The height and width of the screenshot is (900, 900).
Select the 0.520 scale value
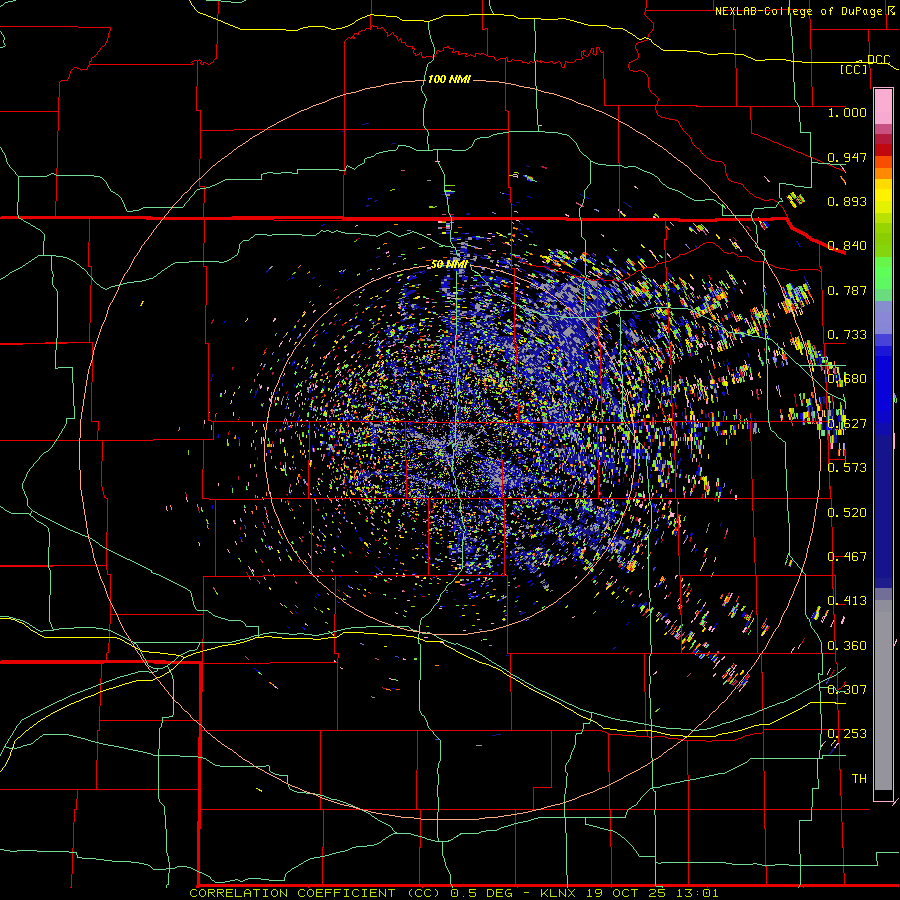(x=847, y=512)
